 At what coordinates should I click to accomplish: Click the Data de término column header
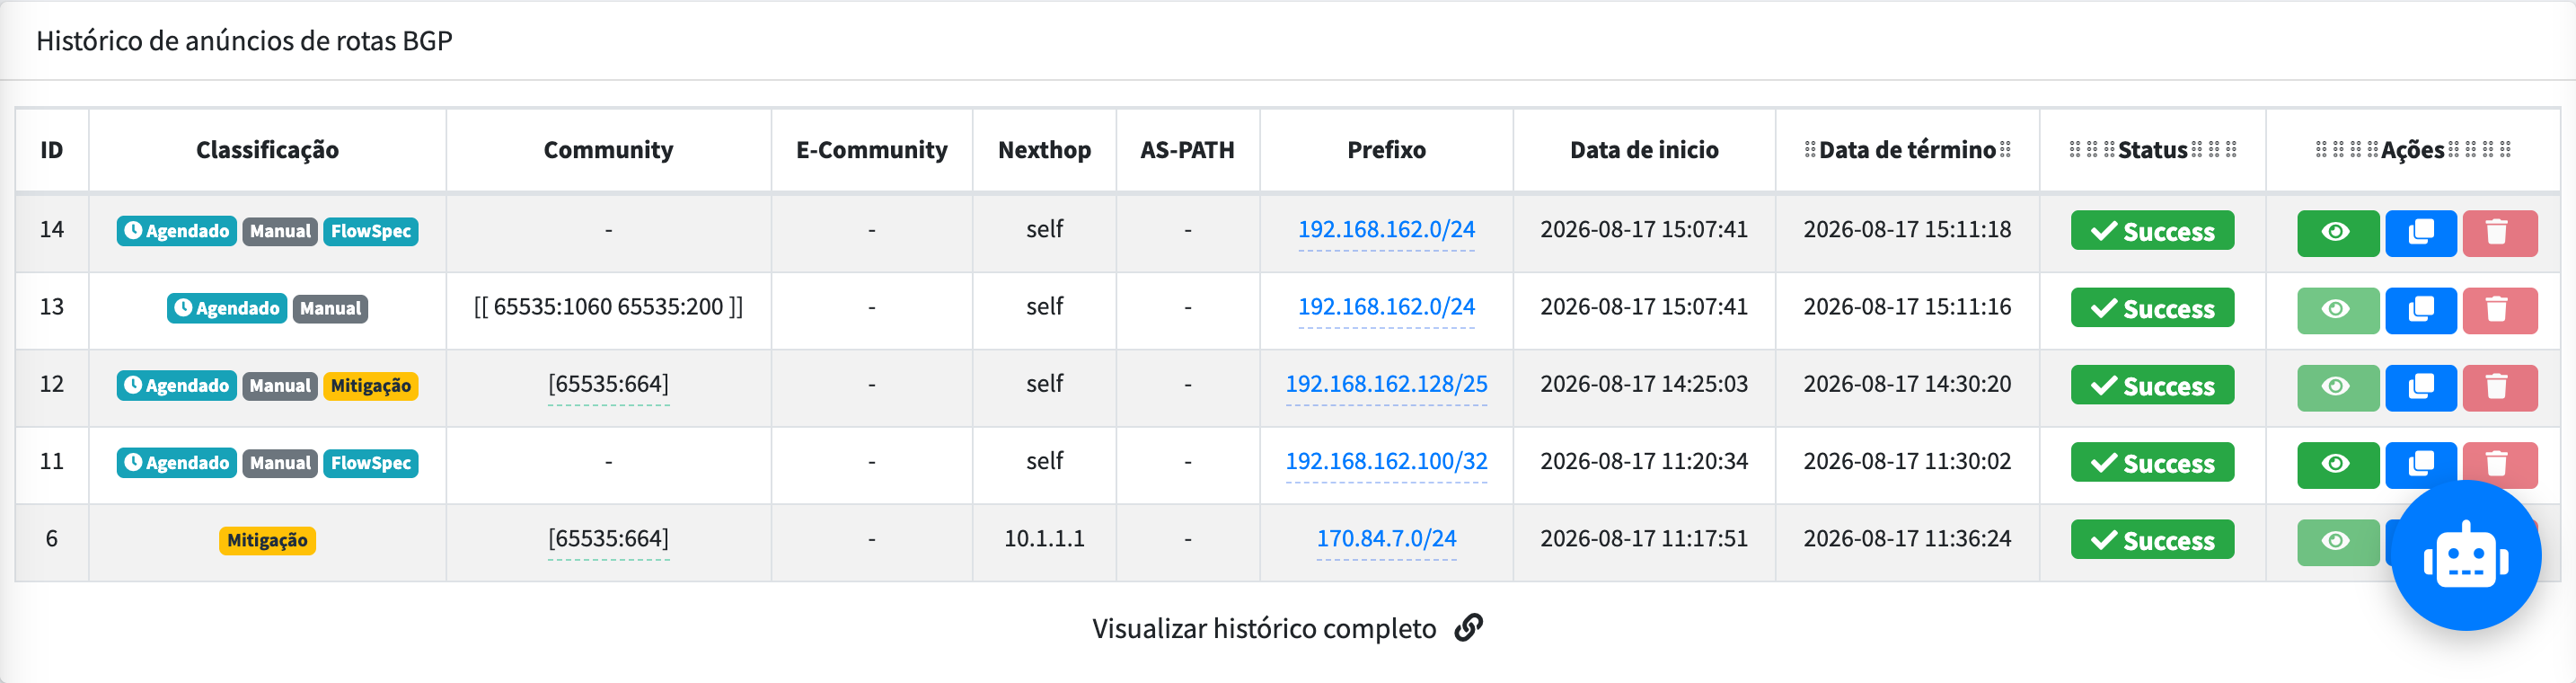(x=1907, y=150)
